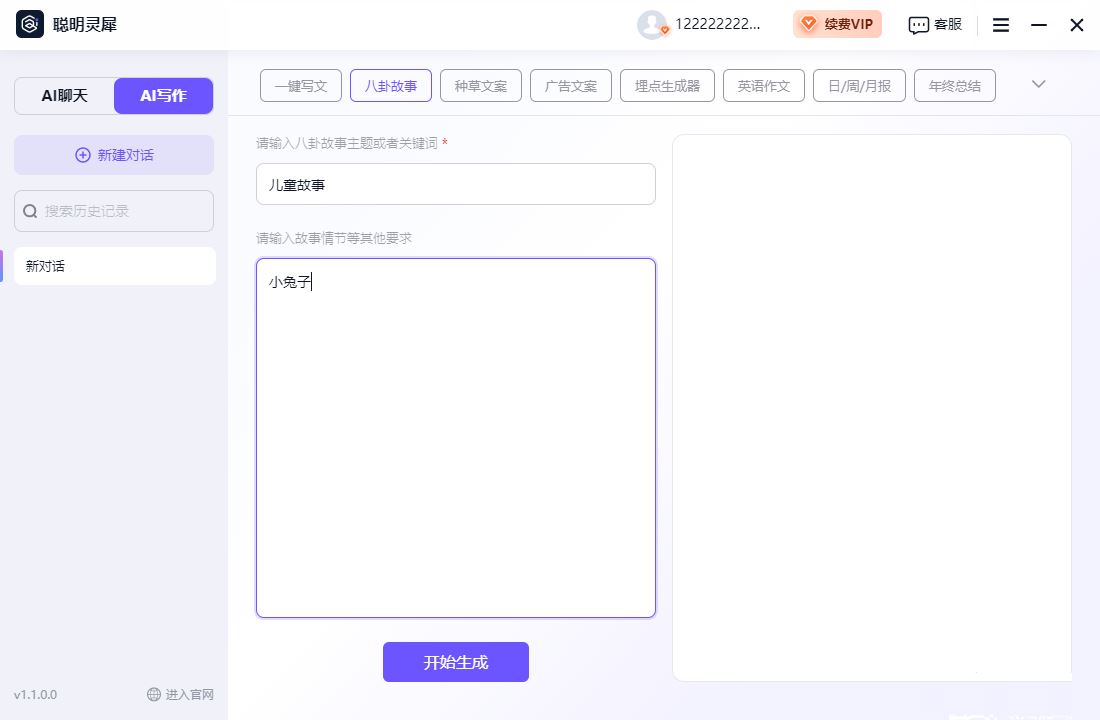Screen dimensions: 1100x720
Task: Switch to the AI聊天 tab
Action: [x=62, y=95]
